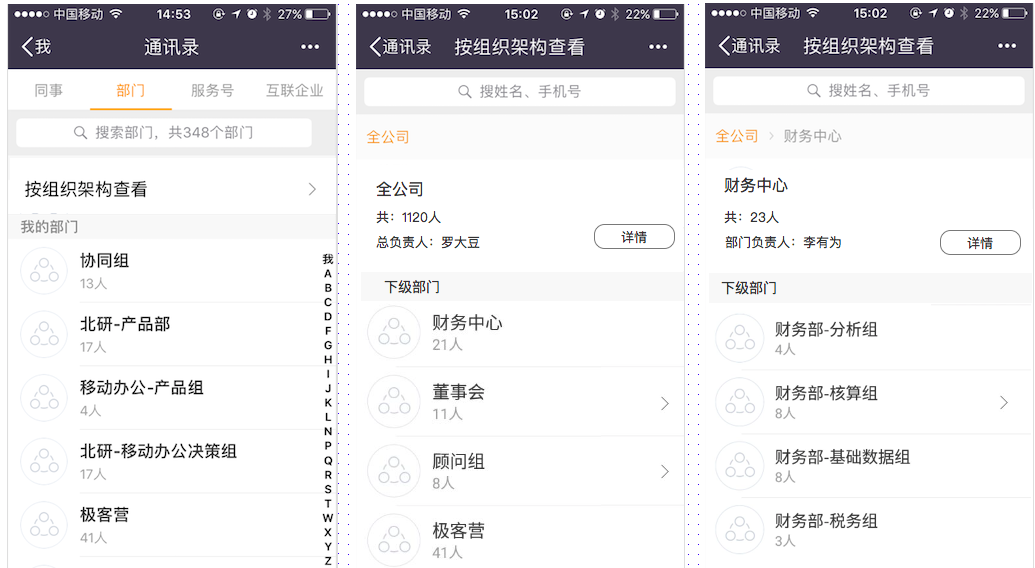Open the more menu in 通讯录 header
The height and width of the screenshot is (568, 1035).
310,47
